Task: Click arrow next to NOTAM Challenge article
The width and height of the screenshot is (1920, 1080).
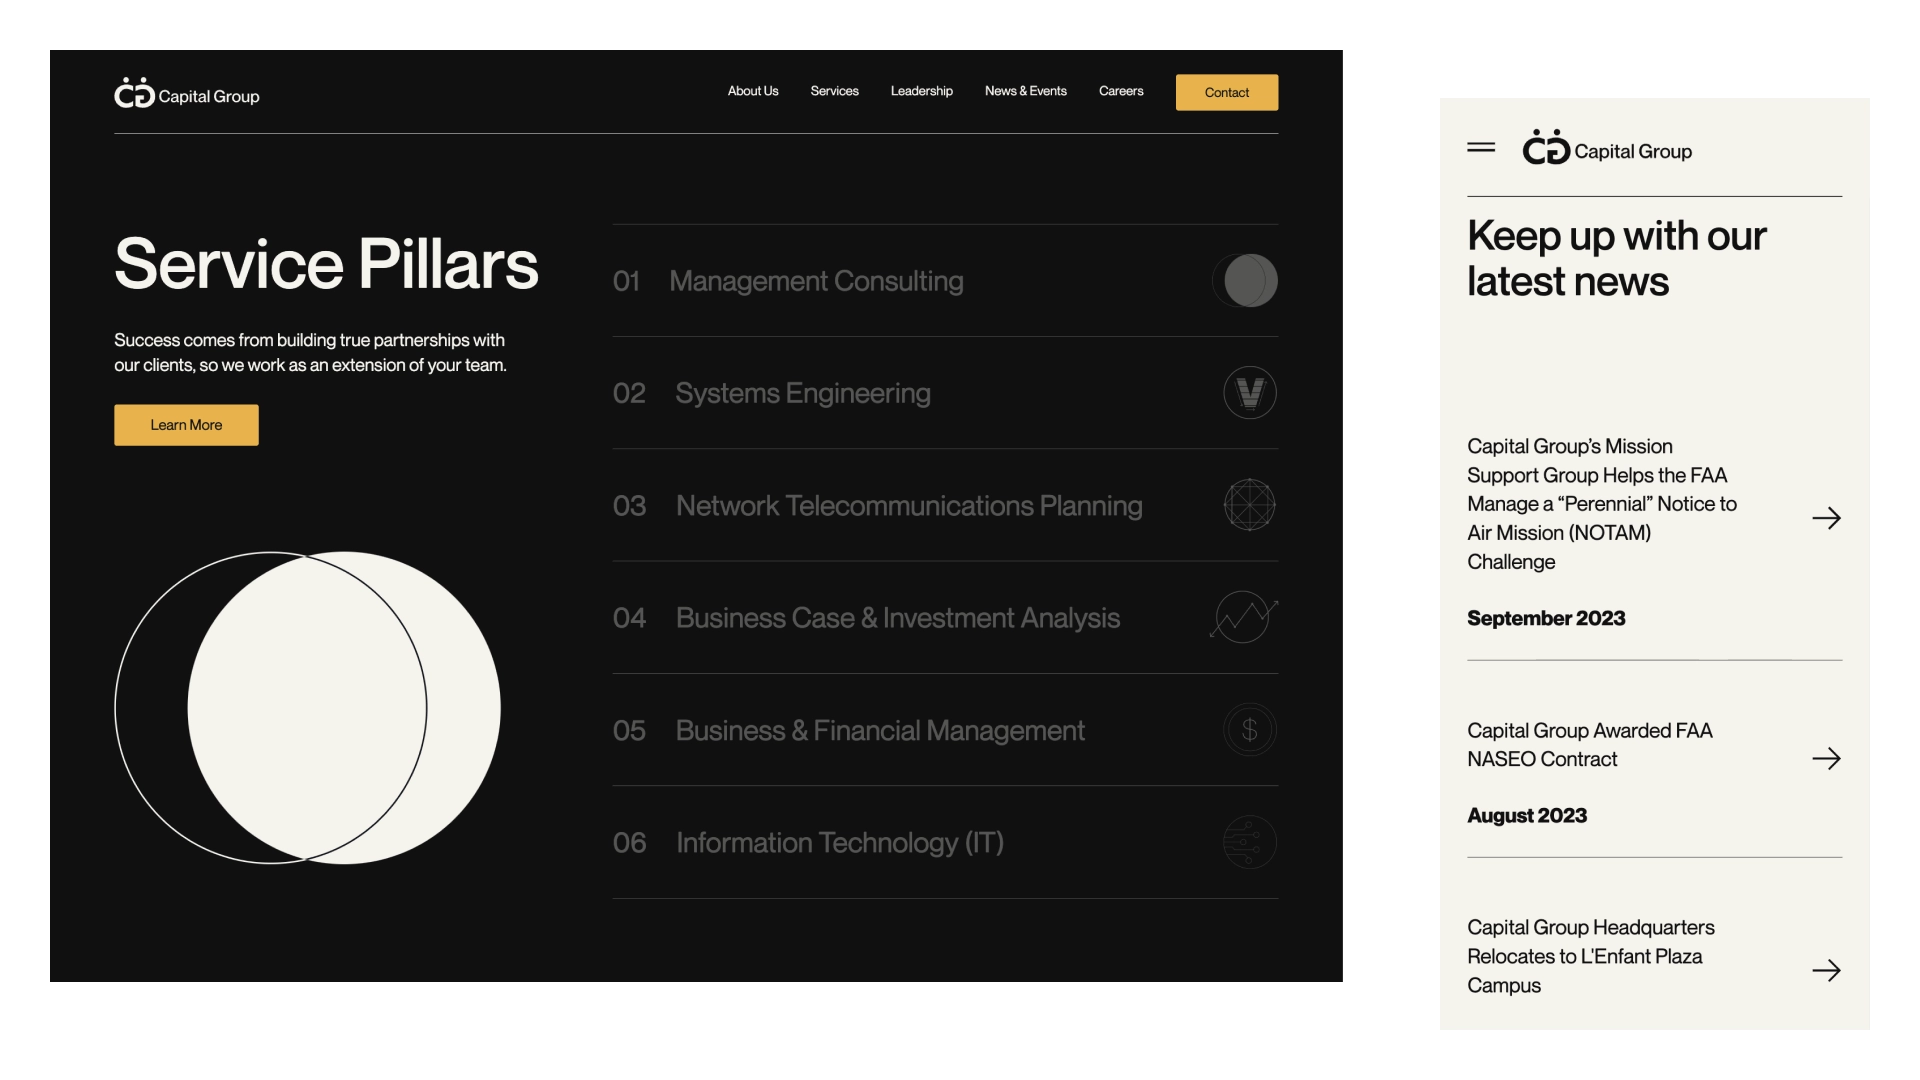Action: (1826, 518)
